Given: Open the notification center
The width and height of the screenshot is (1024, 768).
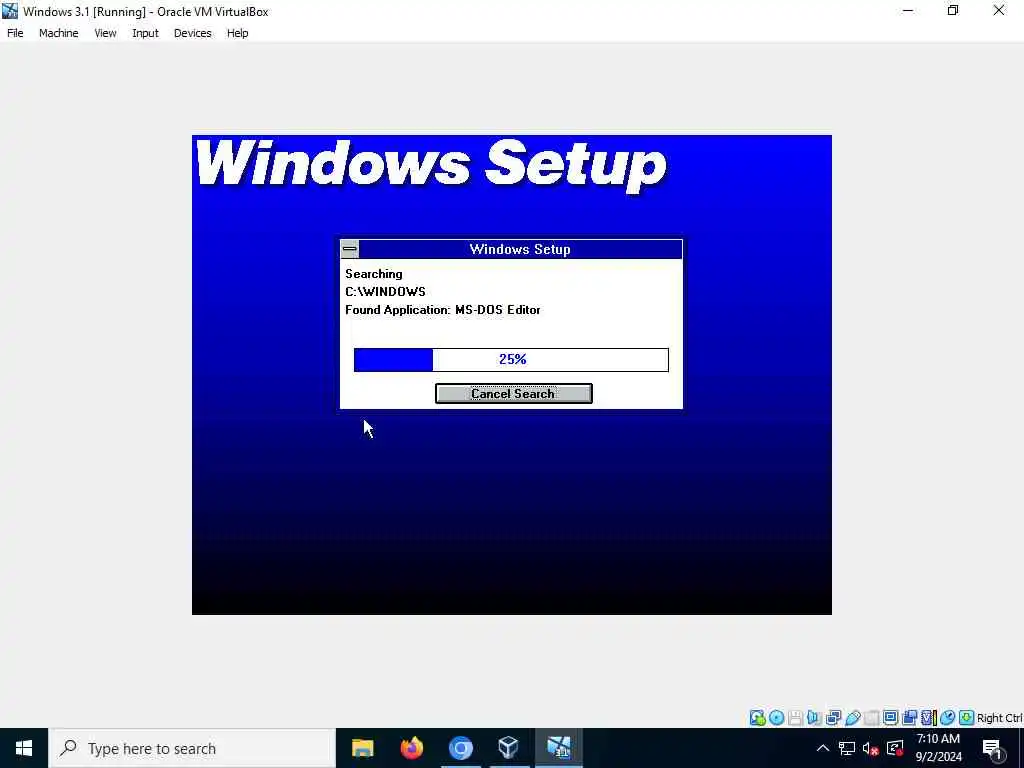Looking at the screenshot, I should 993,748.
